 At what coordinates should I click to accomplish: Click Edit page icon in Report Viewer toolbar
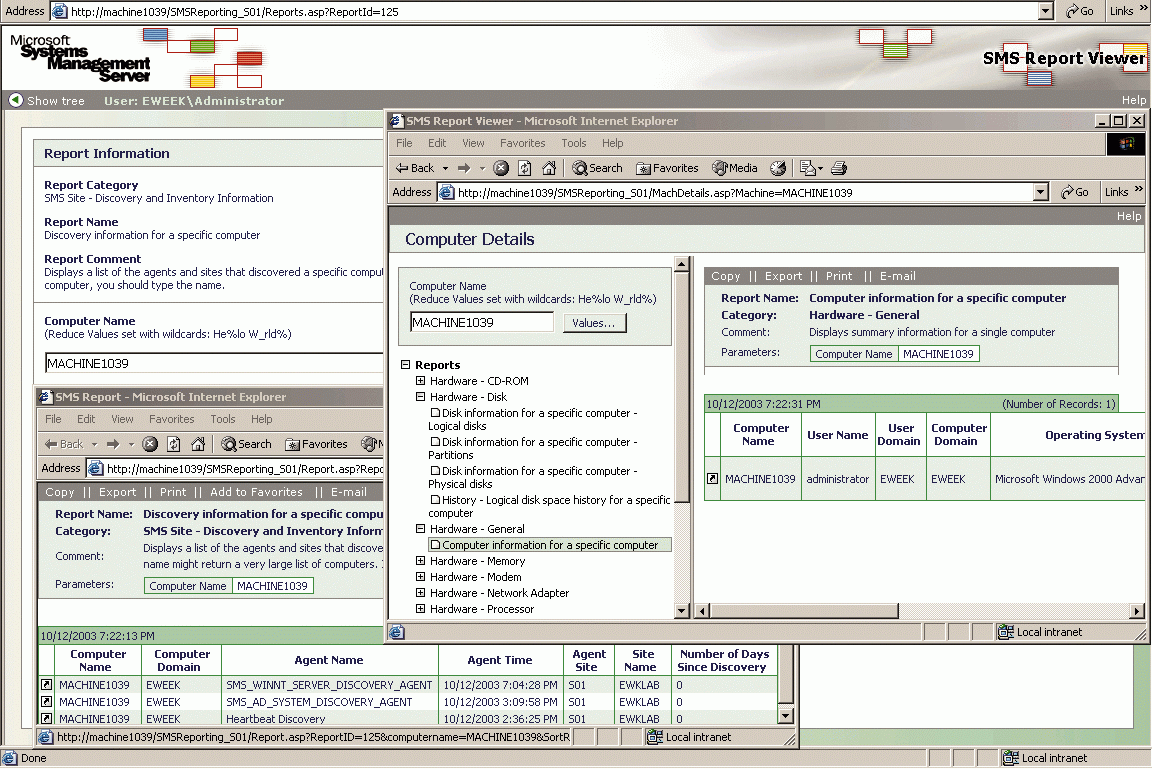click(807, 168)
